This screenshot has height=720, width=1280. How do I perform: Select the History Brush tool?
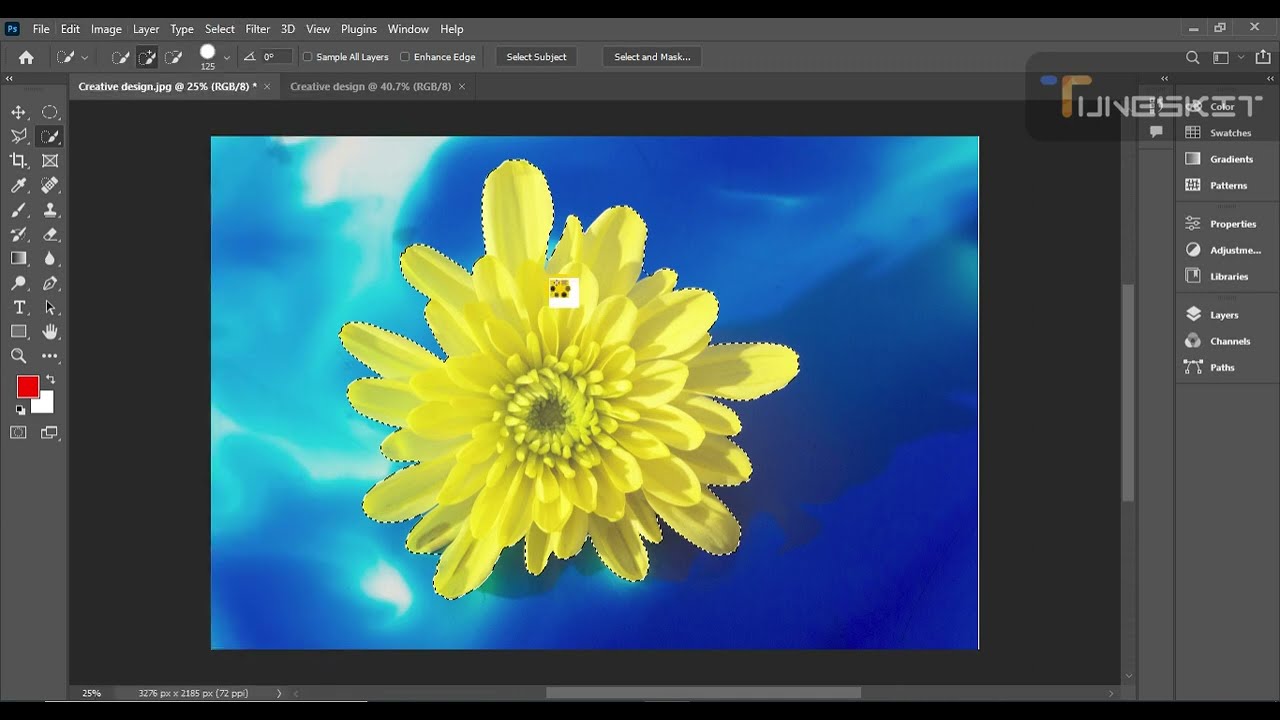click(19, 234)
